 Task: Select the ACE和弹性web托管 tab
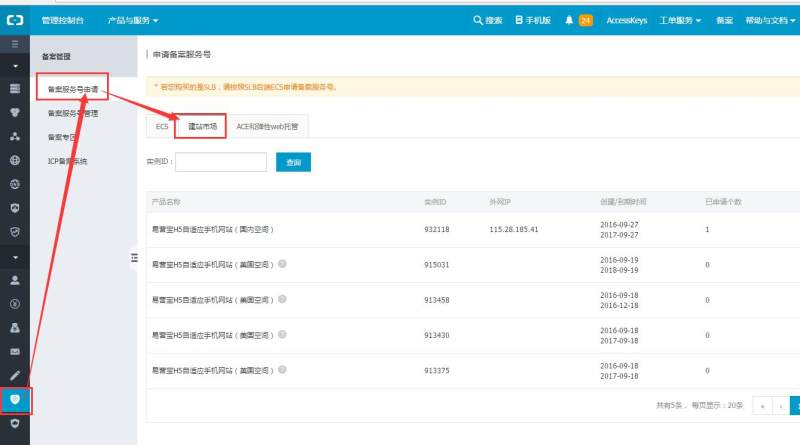pyautogui.click(x=268, y=126)
